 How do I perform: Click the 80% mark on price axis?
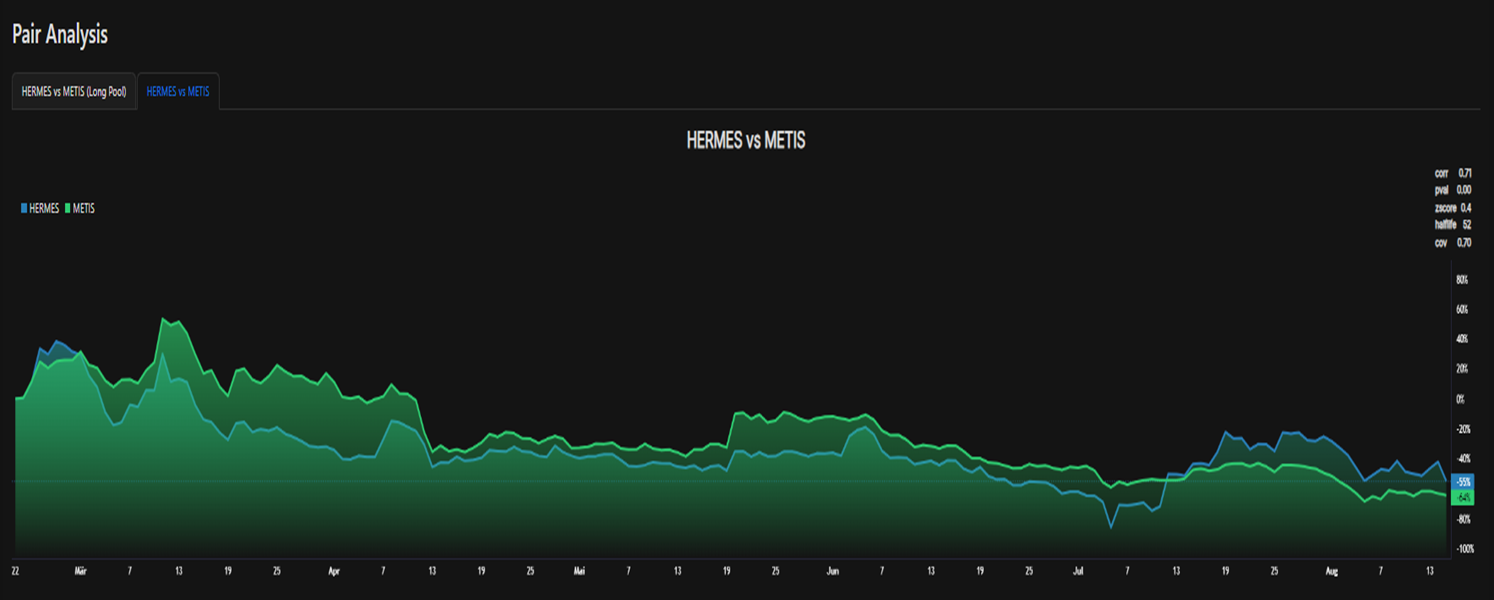tap(1461, 279)
